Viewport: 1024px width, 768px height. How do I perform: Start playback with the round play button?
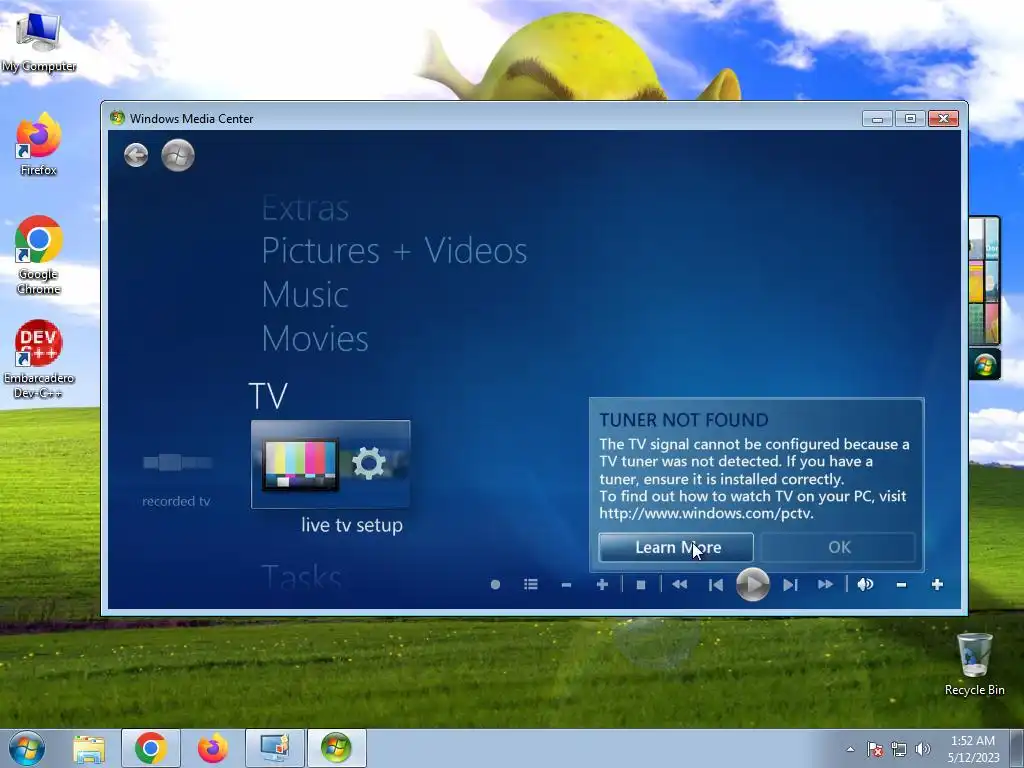coord(752,584)
